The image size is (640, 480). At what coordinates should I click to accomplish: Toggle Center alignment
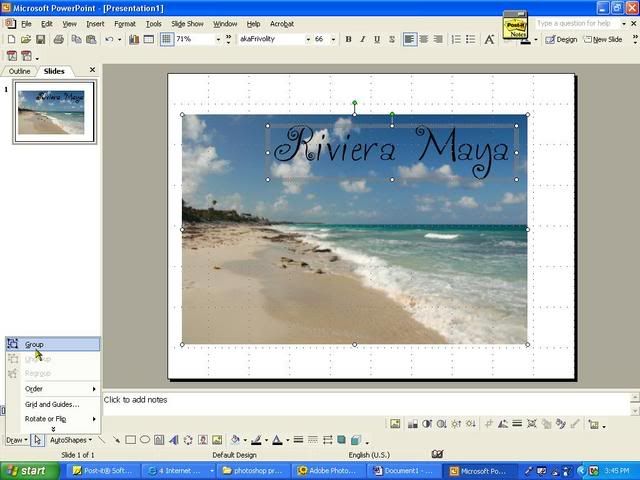(424, 39)
